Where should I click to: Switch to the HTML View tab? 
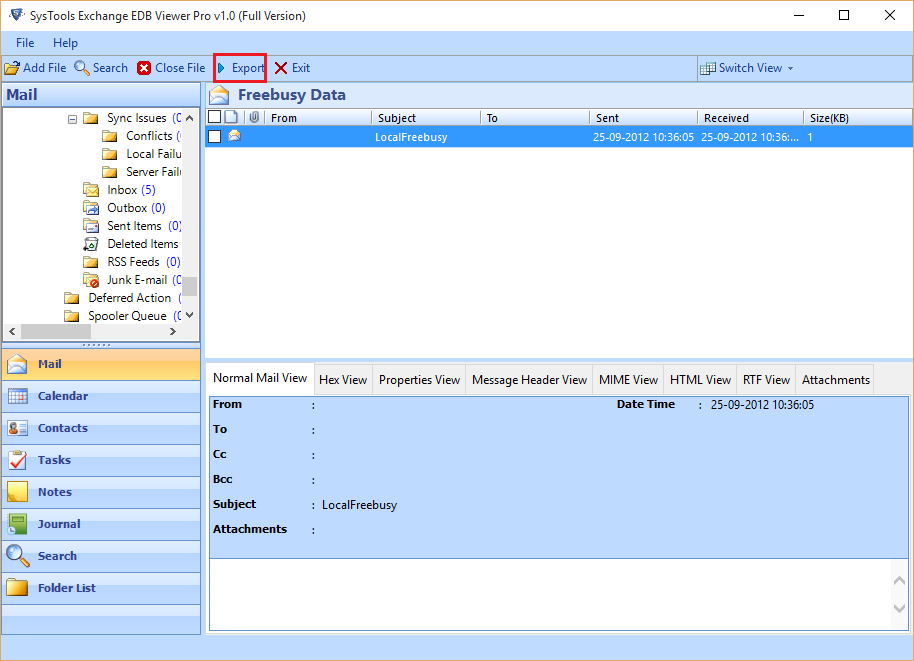tap(700, 380)
